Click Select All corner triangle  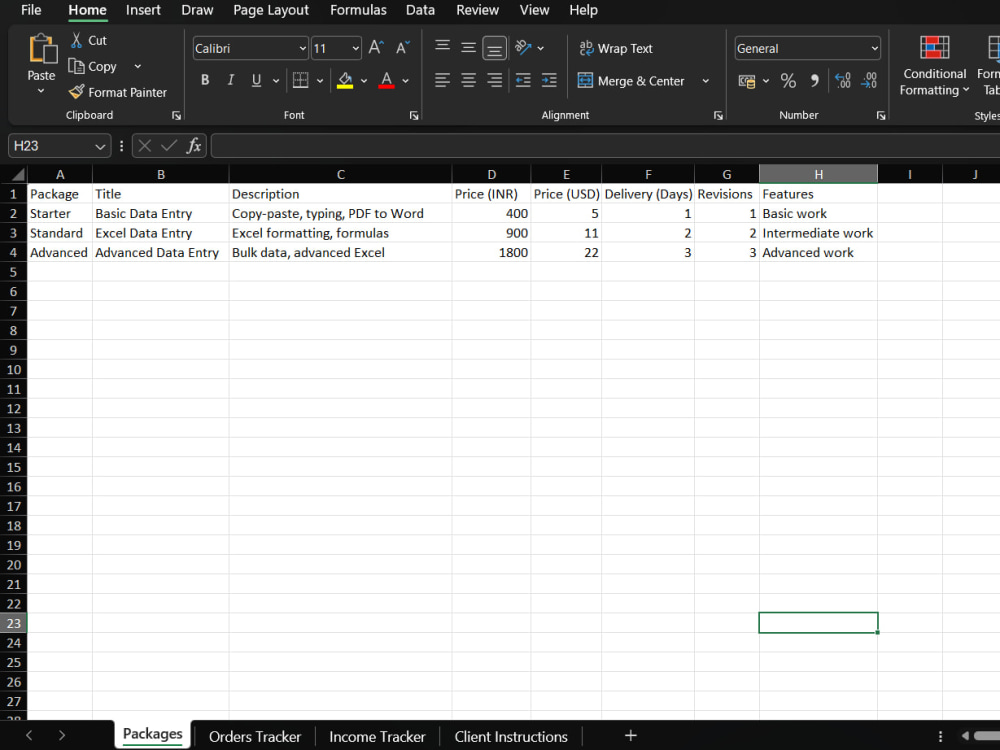click(18, 174)
